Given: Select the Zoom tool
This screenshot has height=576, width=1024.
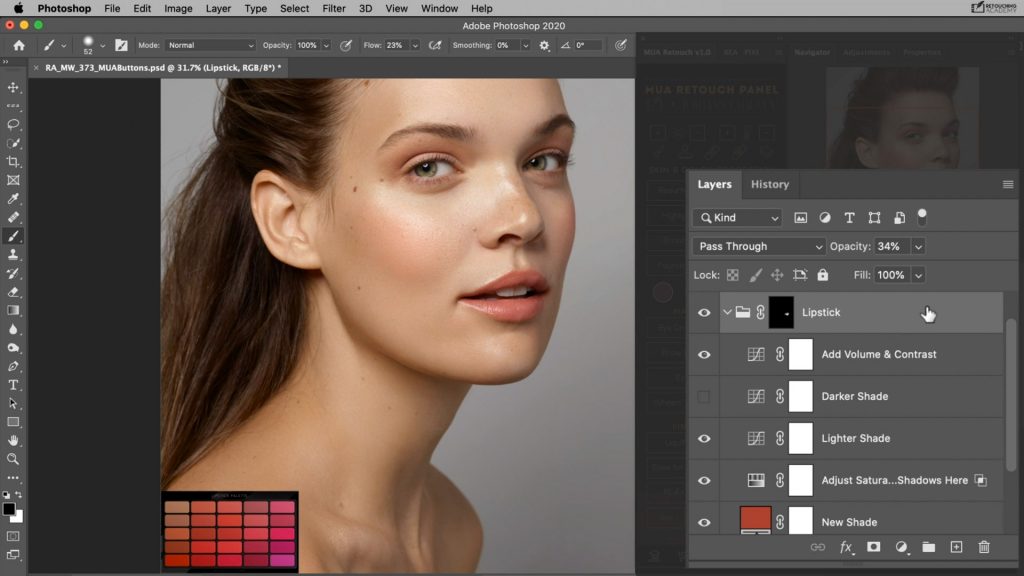Looking at the screenshot, I should 13,460.
